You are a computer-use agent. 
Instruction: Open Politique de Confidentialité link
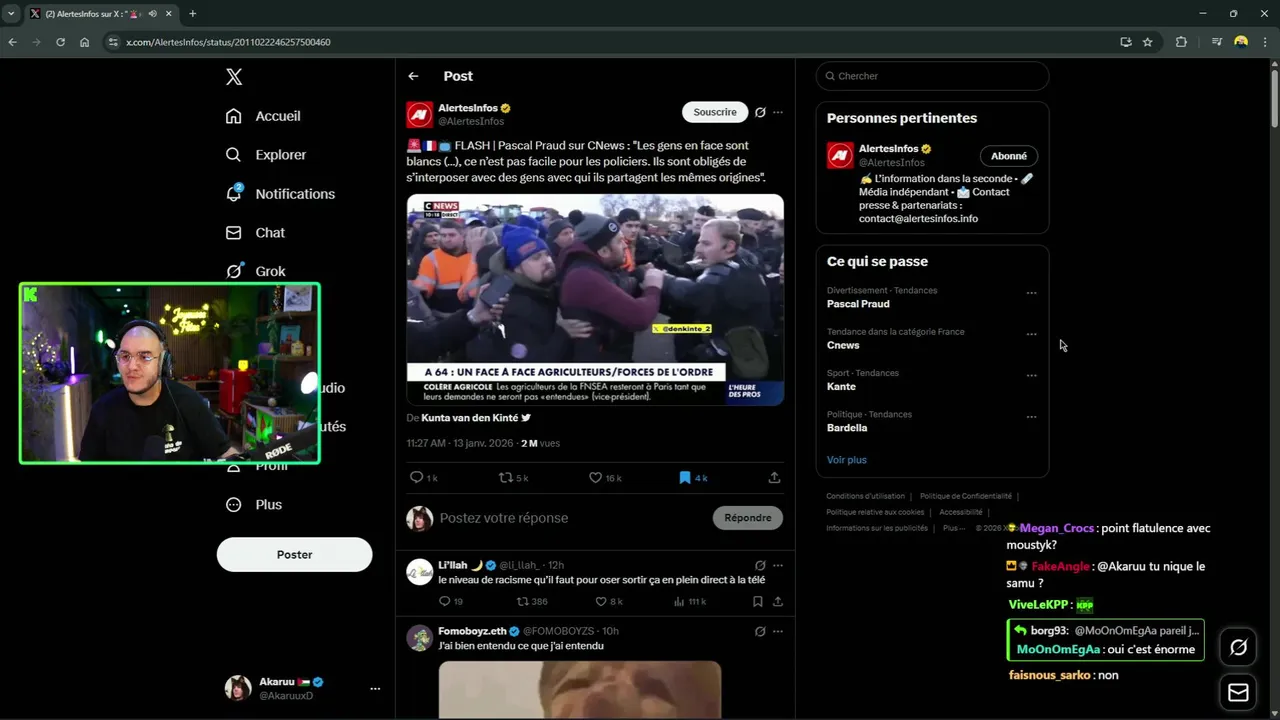(966, 496)
